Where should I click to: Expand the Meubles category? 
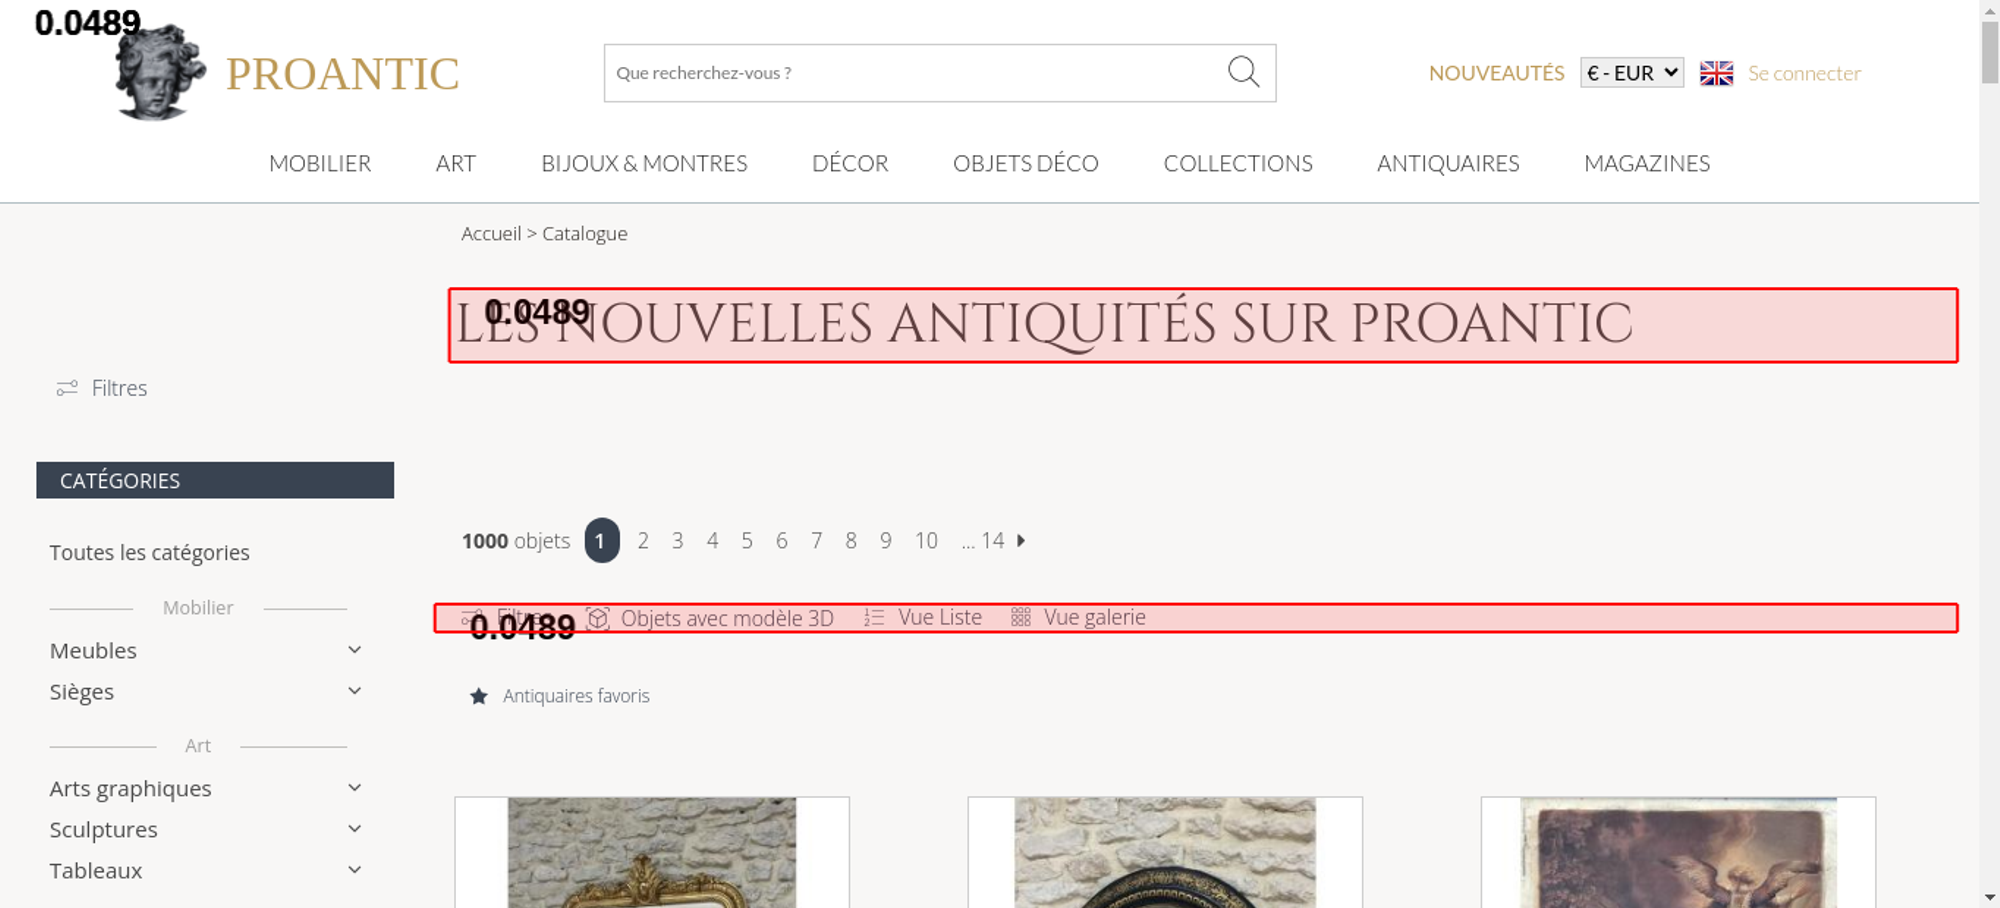tap(354, 650)
